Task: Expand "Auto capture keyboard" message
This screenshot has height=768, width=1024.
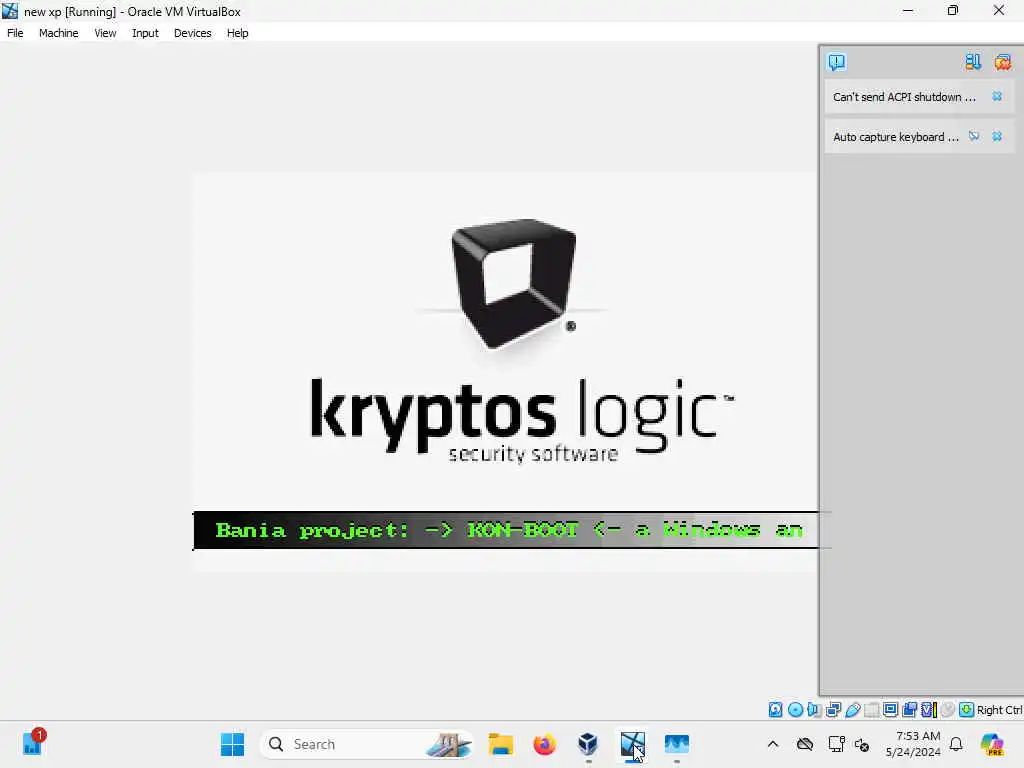Action: pos(895,136)
